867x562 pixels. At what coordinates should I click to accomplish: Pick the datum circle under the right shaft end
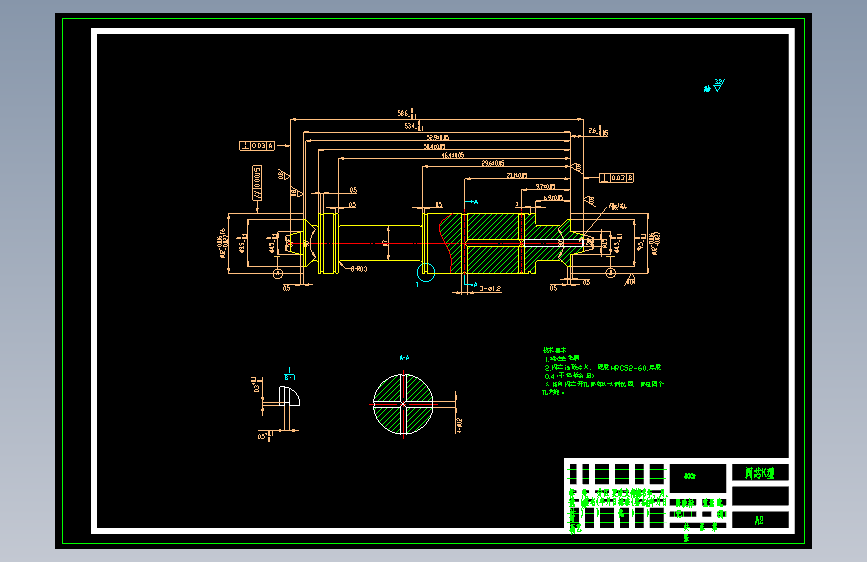[610, 273]
